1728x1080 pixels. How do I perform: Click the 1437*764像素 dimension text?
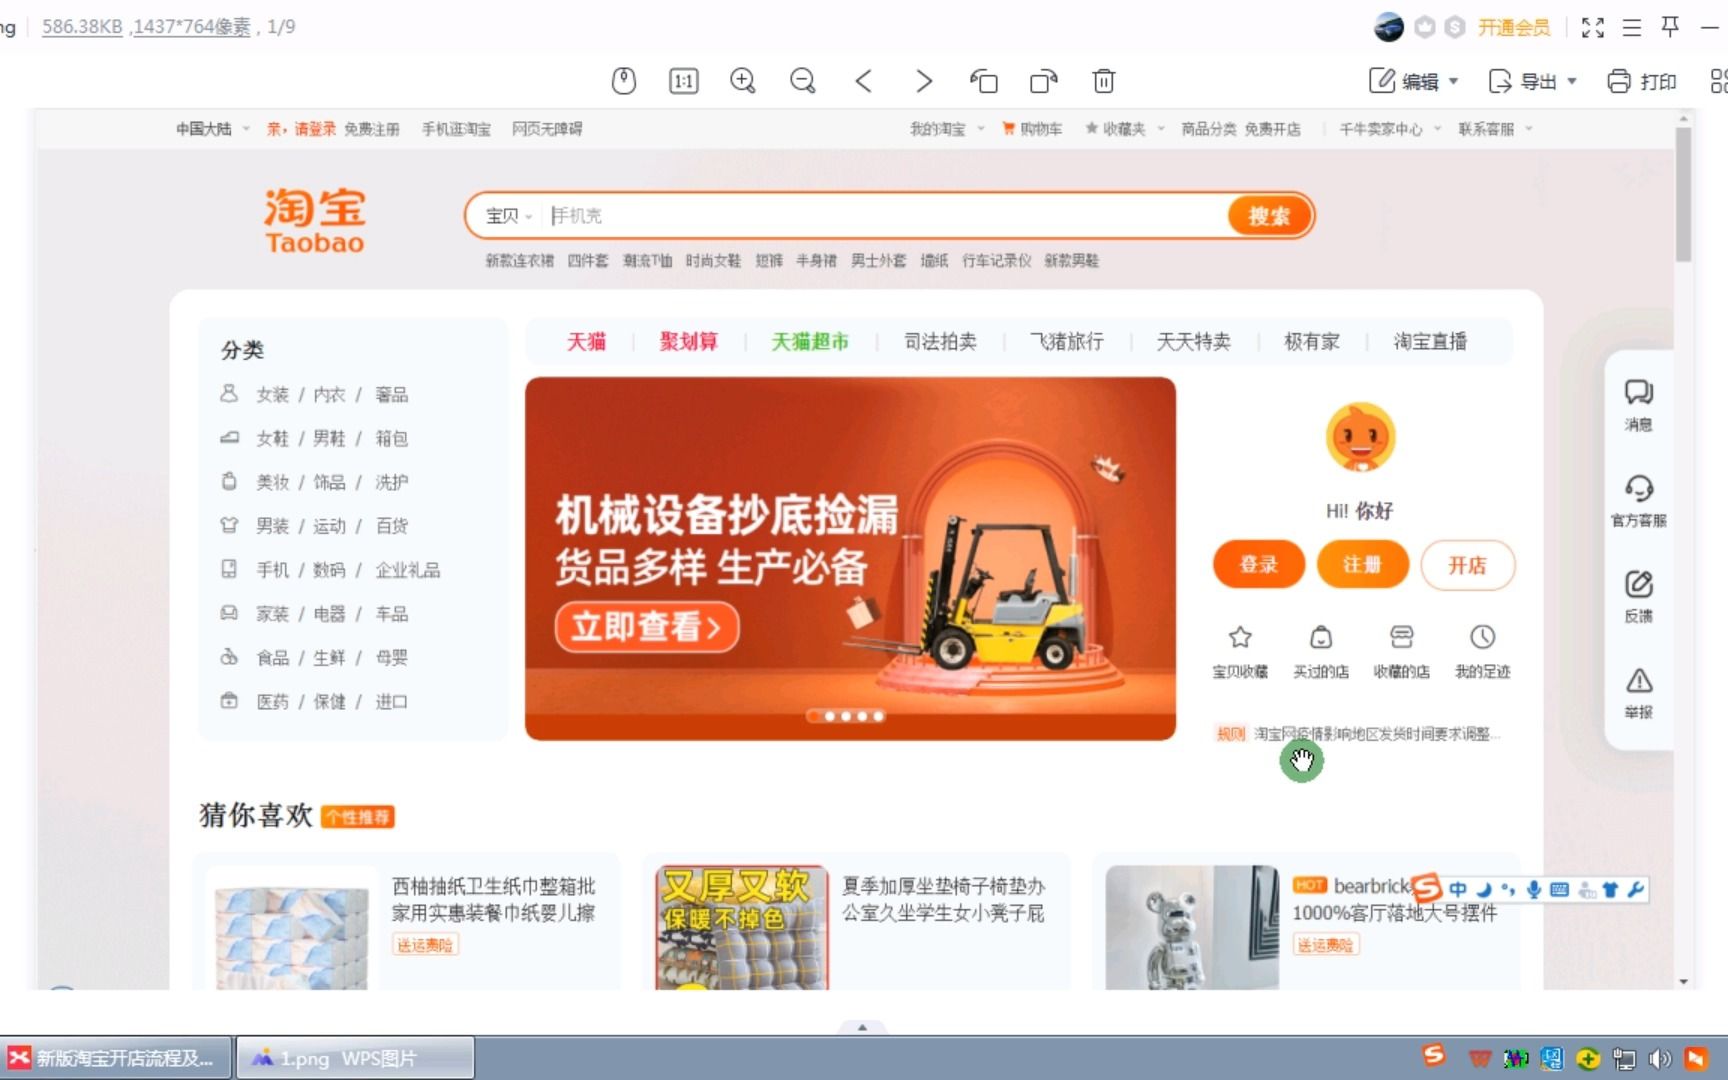point(193,27)
